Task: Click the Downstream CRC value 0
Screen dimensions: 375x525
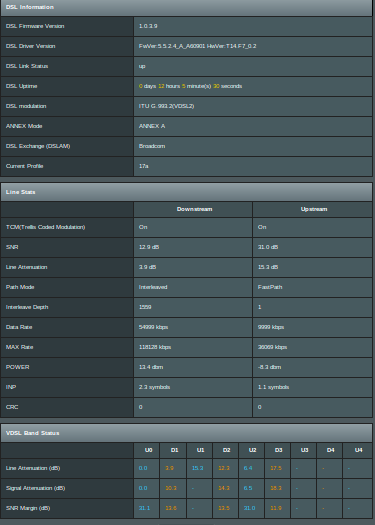Action: (x=141, y=407)
